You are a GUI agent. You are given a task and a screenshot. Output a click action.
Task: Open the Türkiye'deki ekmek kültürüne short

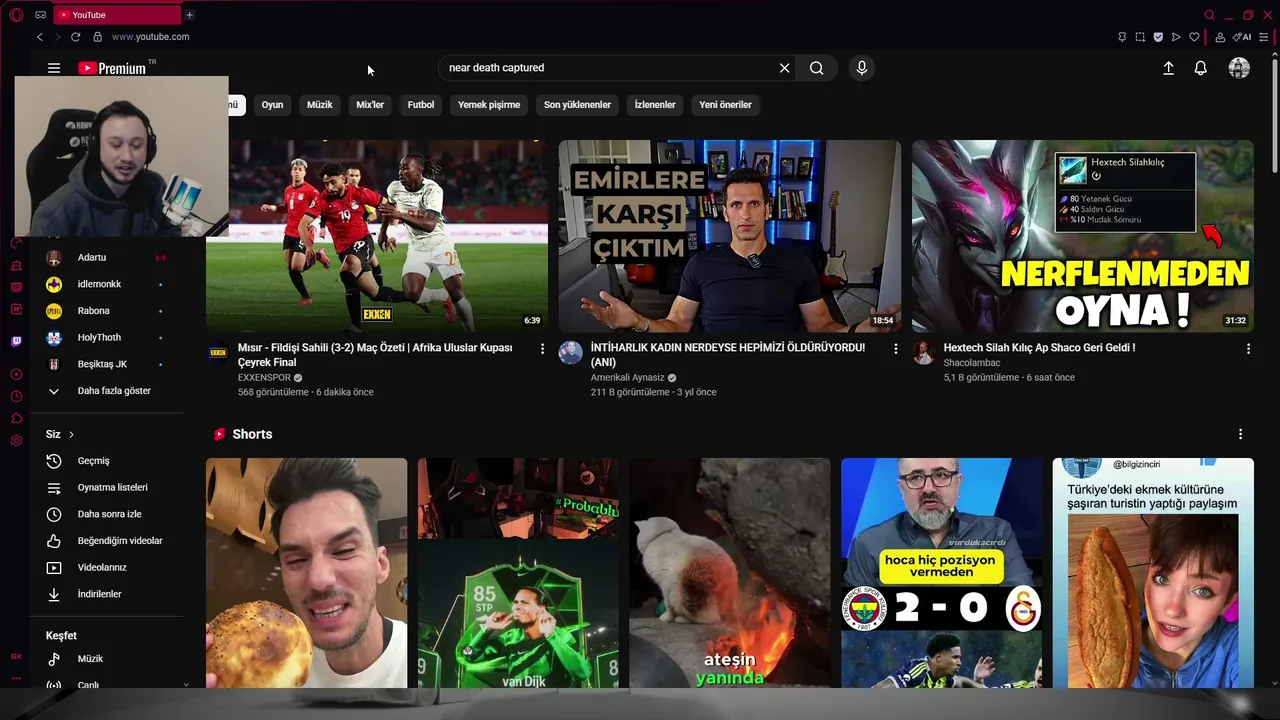tap(1153, 573)
